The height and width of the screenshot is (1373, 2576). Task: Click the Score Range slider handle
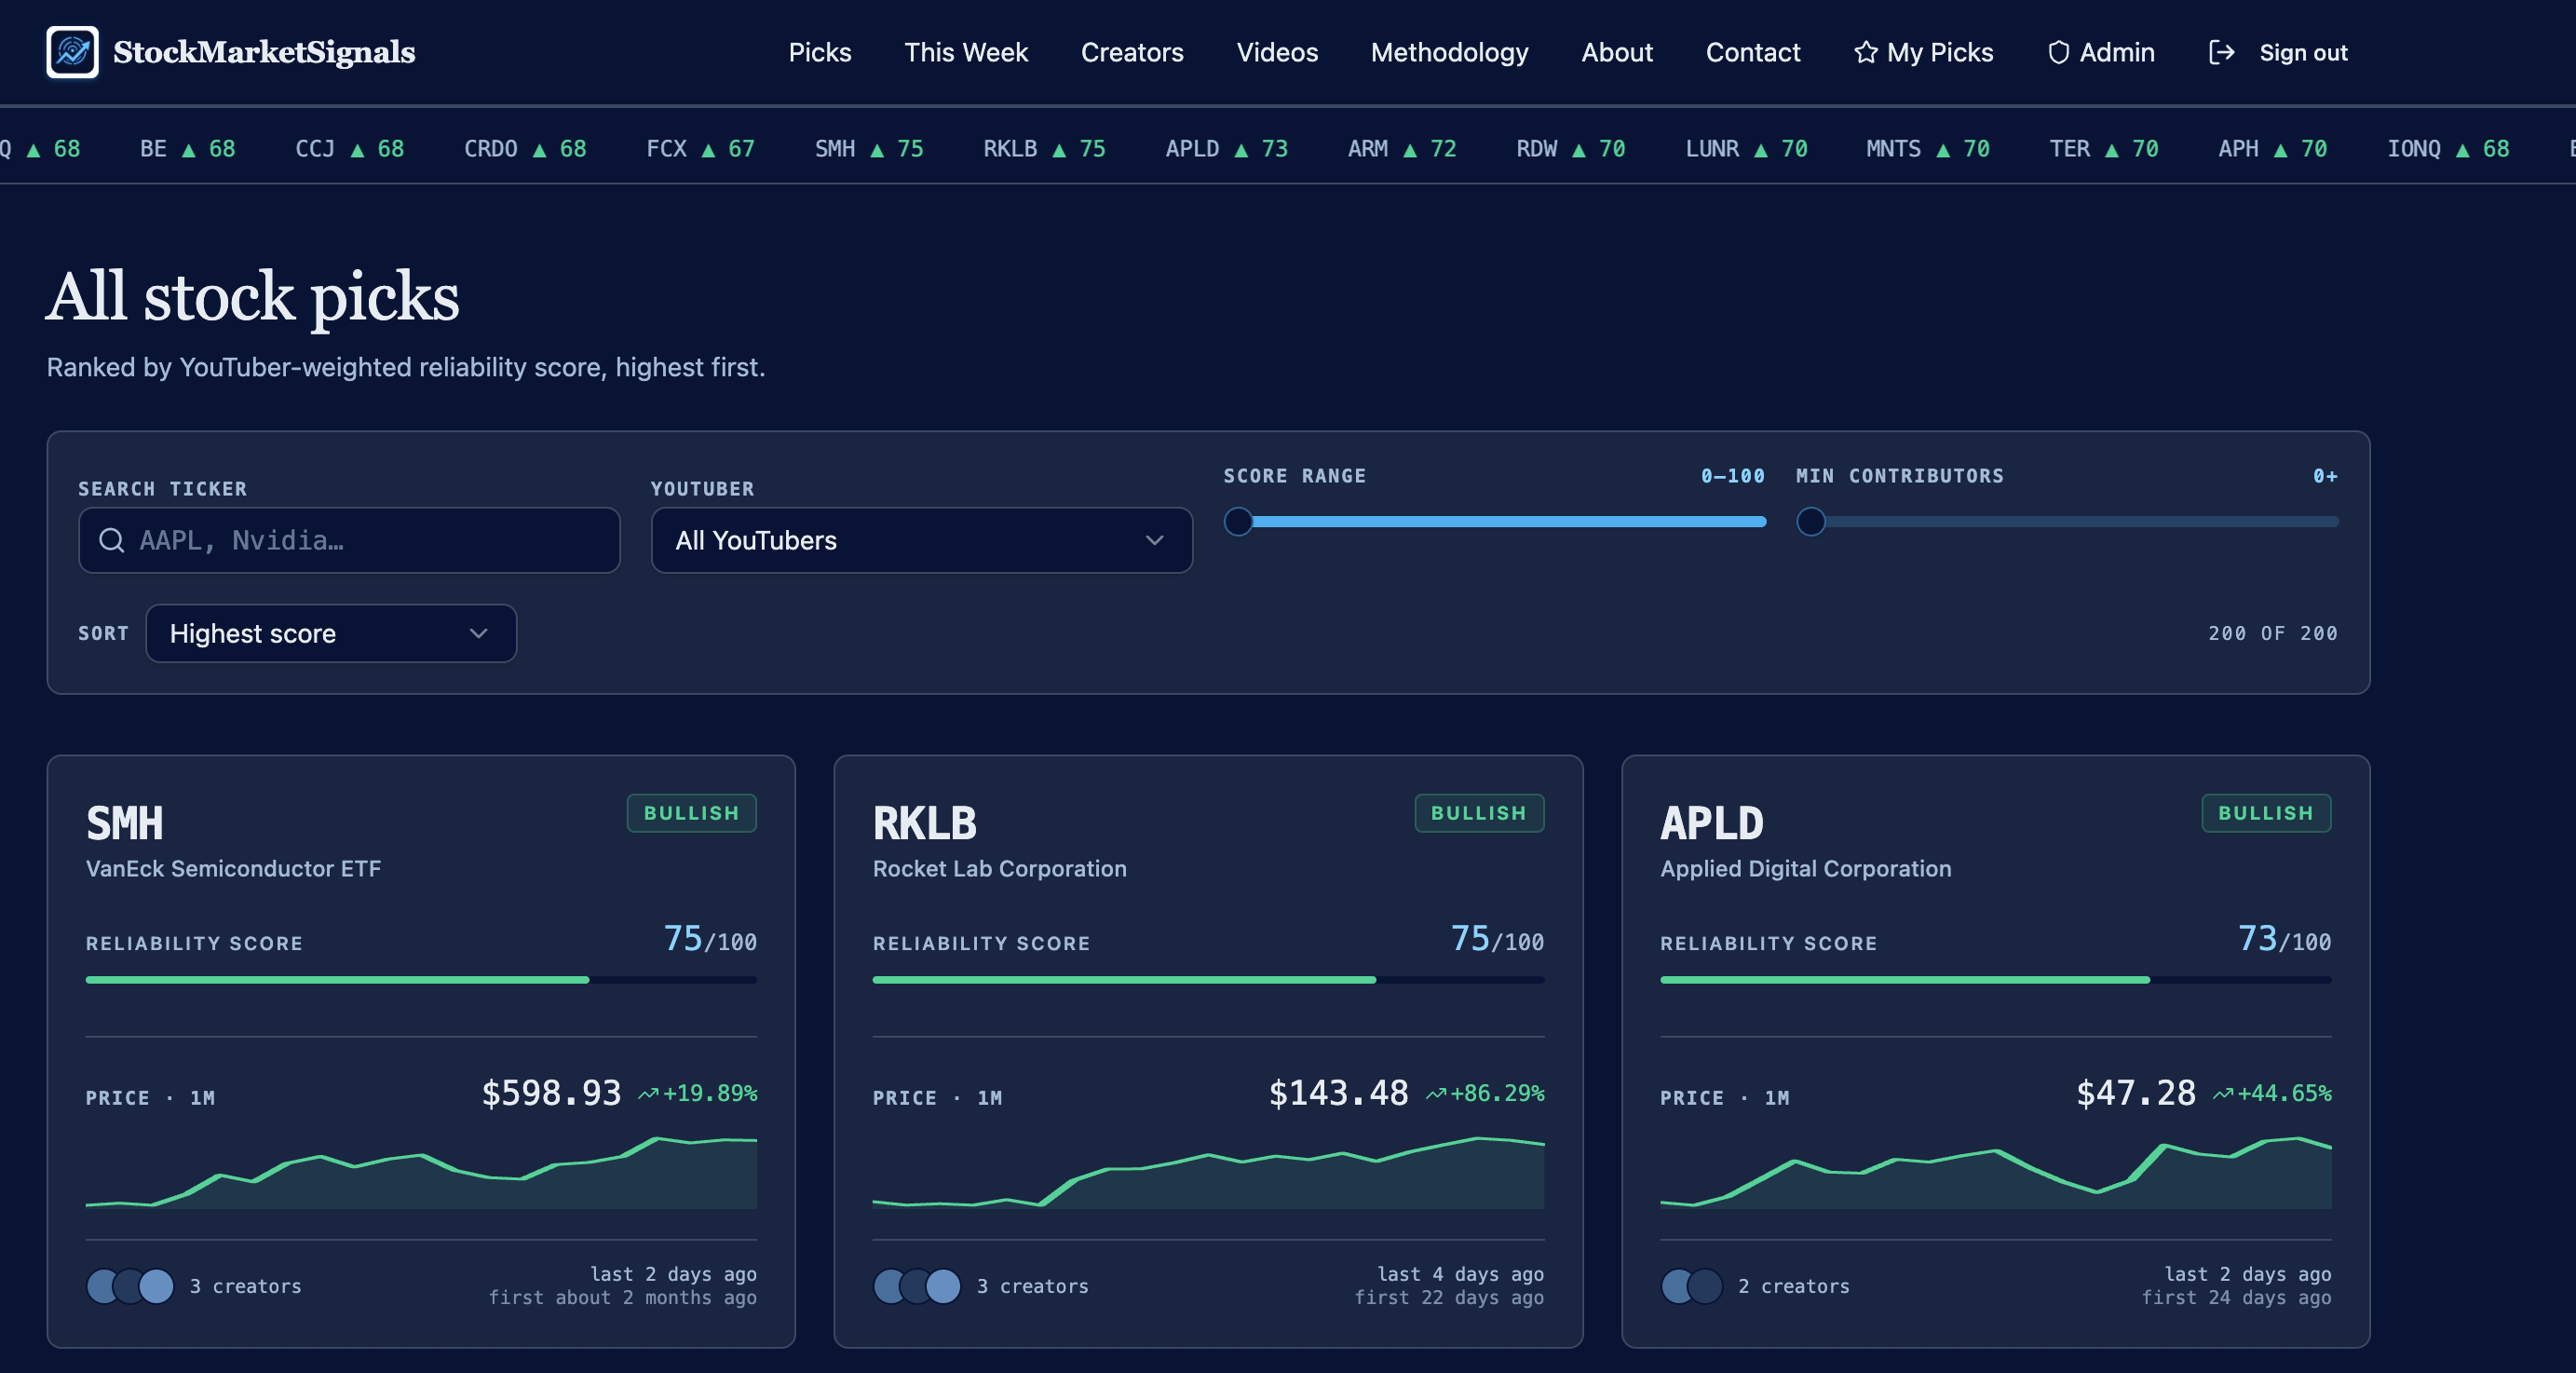1238,521
